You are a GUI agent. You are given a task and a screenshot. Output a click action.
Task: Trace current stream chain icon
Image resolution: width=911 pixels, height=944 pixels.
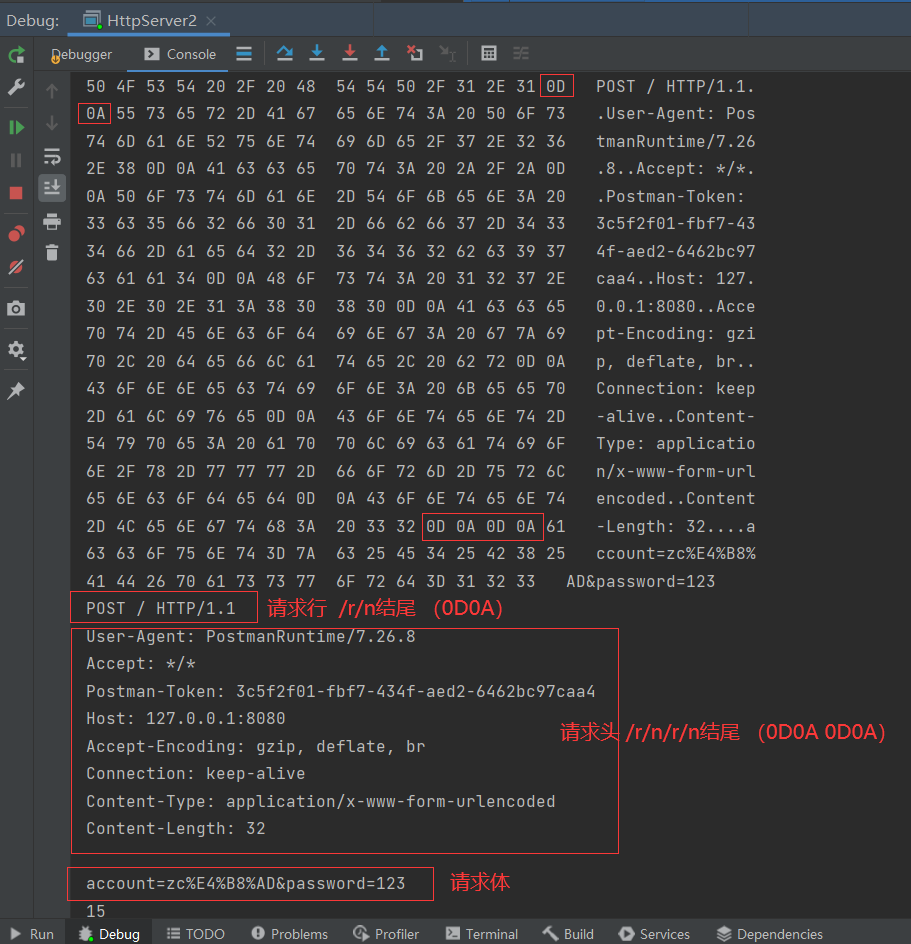tap(521, 54)
